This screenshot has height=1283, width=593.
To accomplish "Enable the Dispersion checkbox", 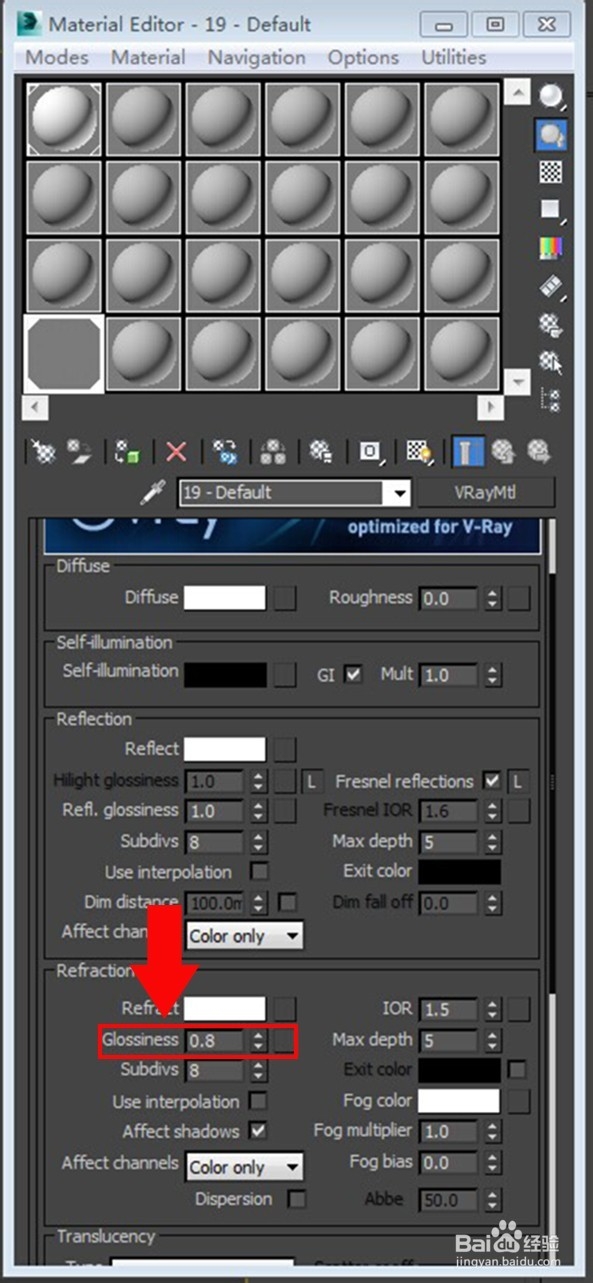I will point(296,1199).
